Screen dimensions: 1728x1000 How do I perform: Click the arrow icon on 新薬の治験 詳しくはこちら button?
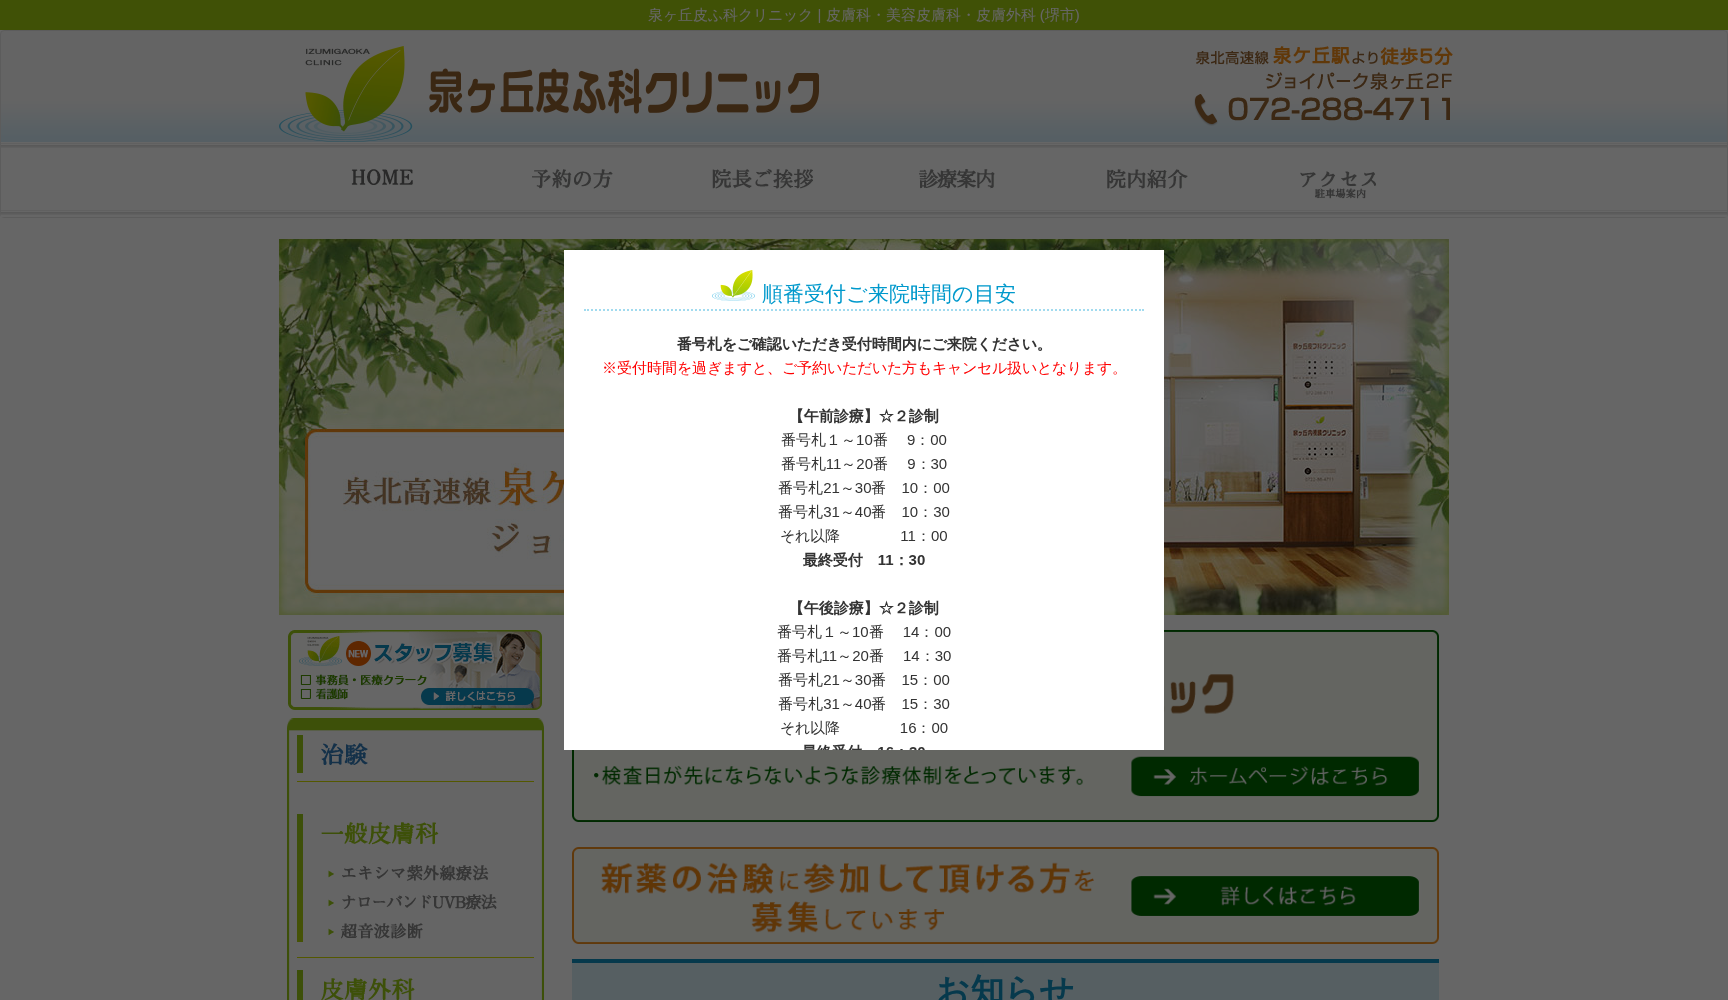[x=1165, y=896]
